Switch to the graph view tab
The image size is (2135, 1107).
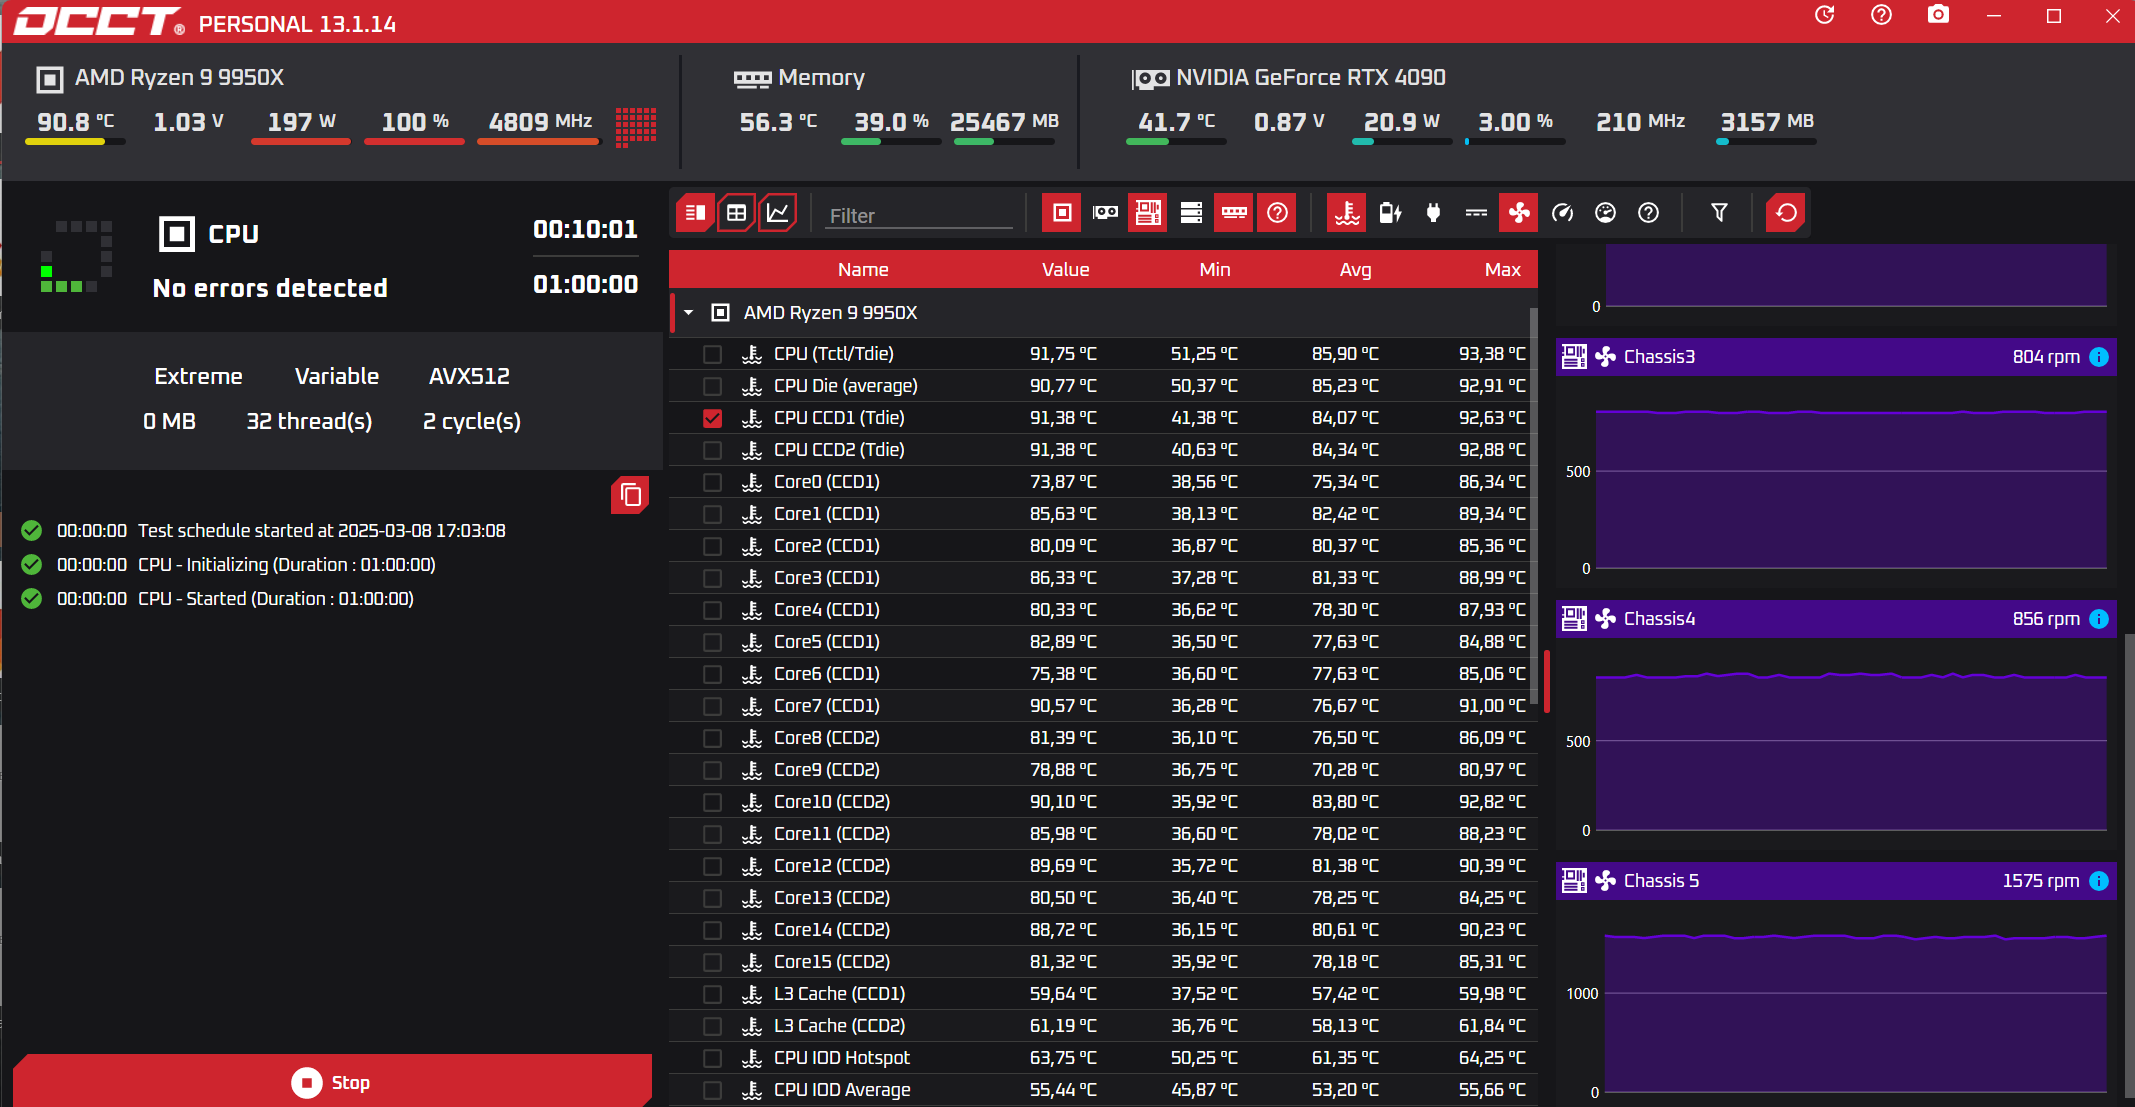pyautogui.click(x=778, y=213)
